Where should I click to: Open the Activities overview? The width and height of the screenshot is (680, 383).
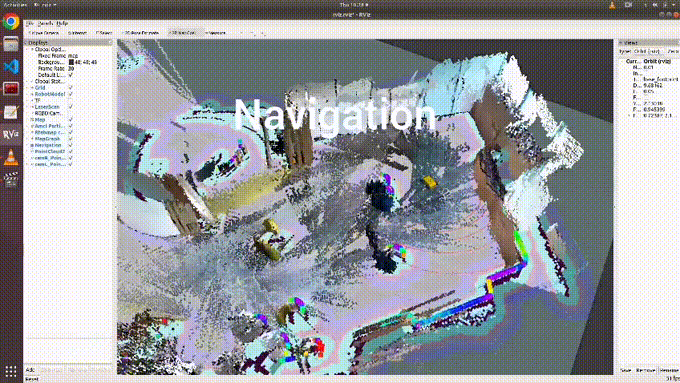[14, 5]
